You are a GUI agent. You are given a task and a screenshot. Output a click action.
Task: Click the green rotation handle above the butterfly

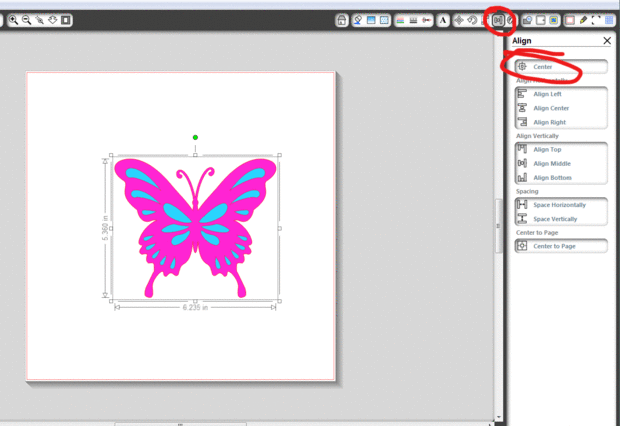point(195,137)
